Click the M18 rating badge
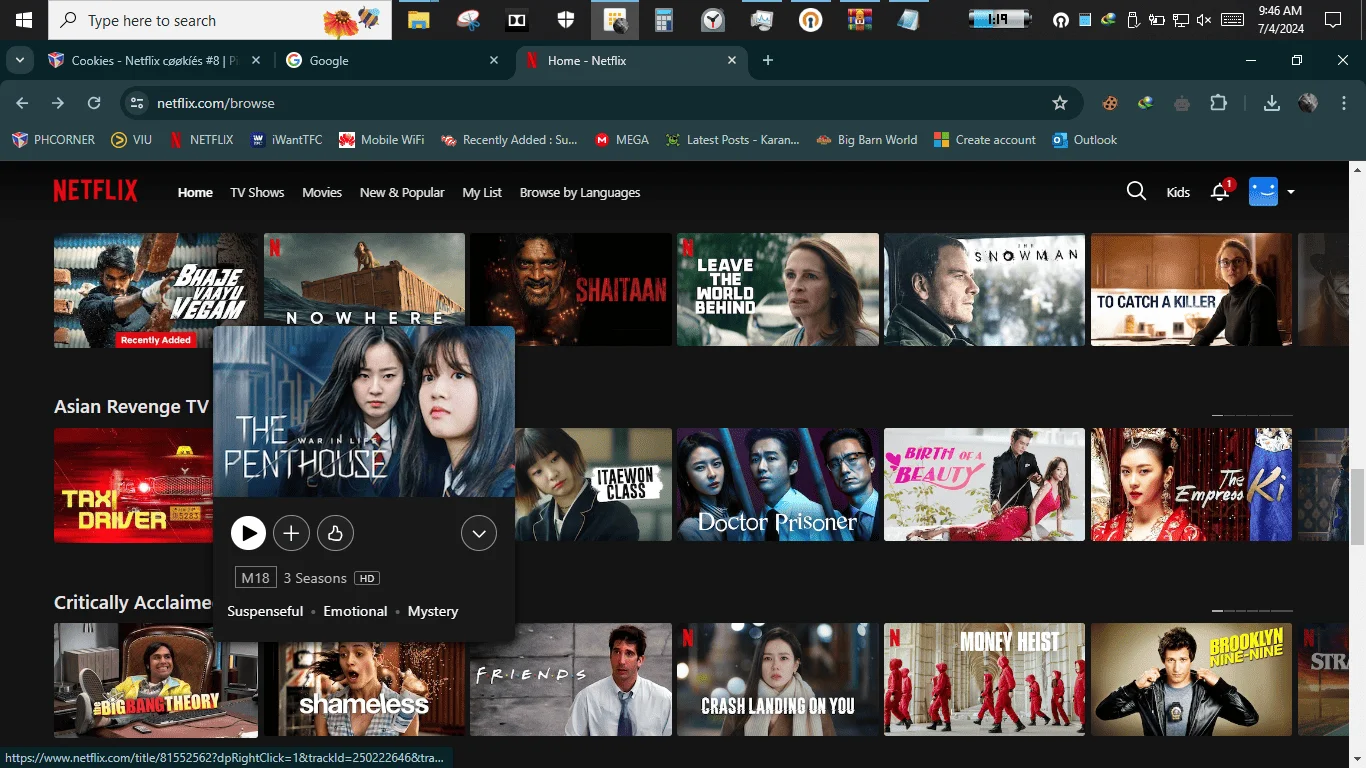Screen dimensions: 1366x768 pos(255,578)
